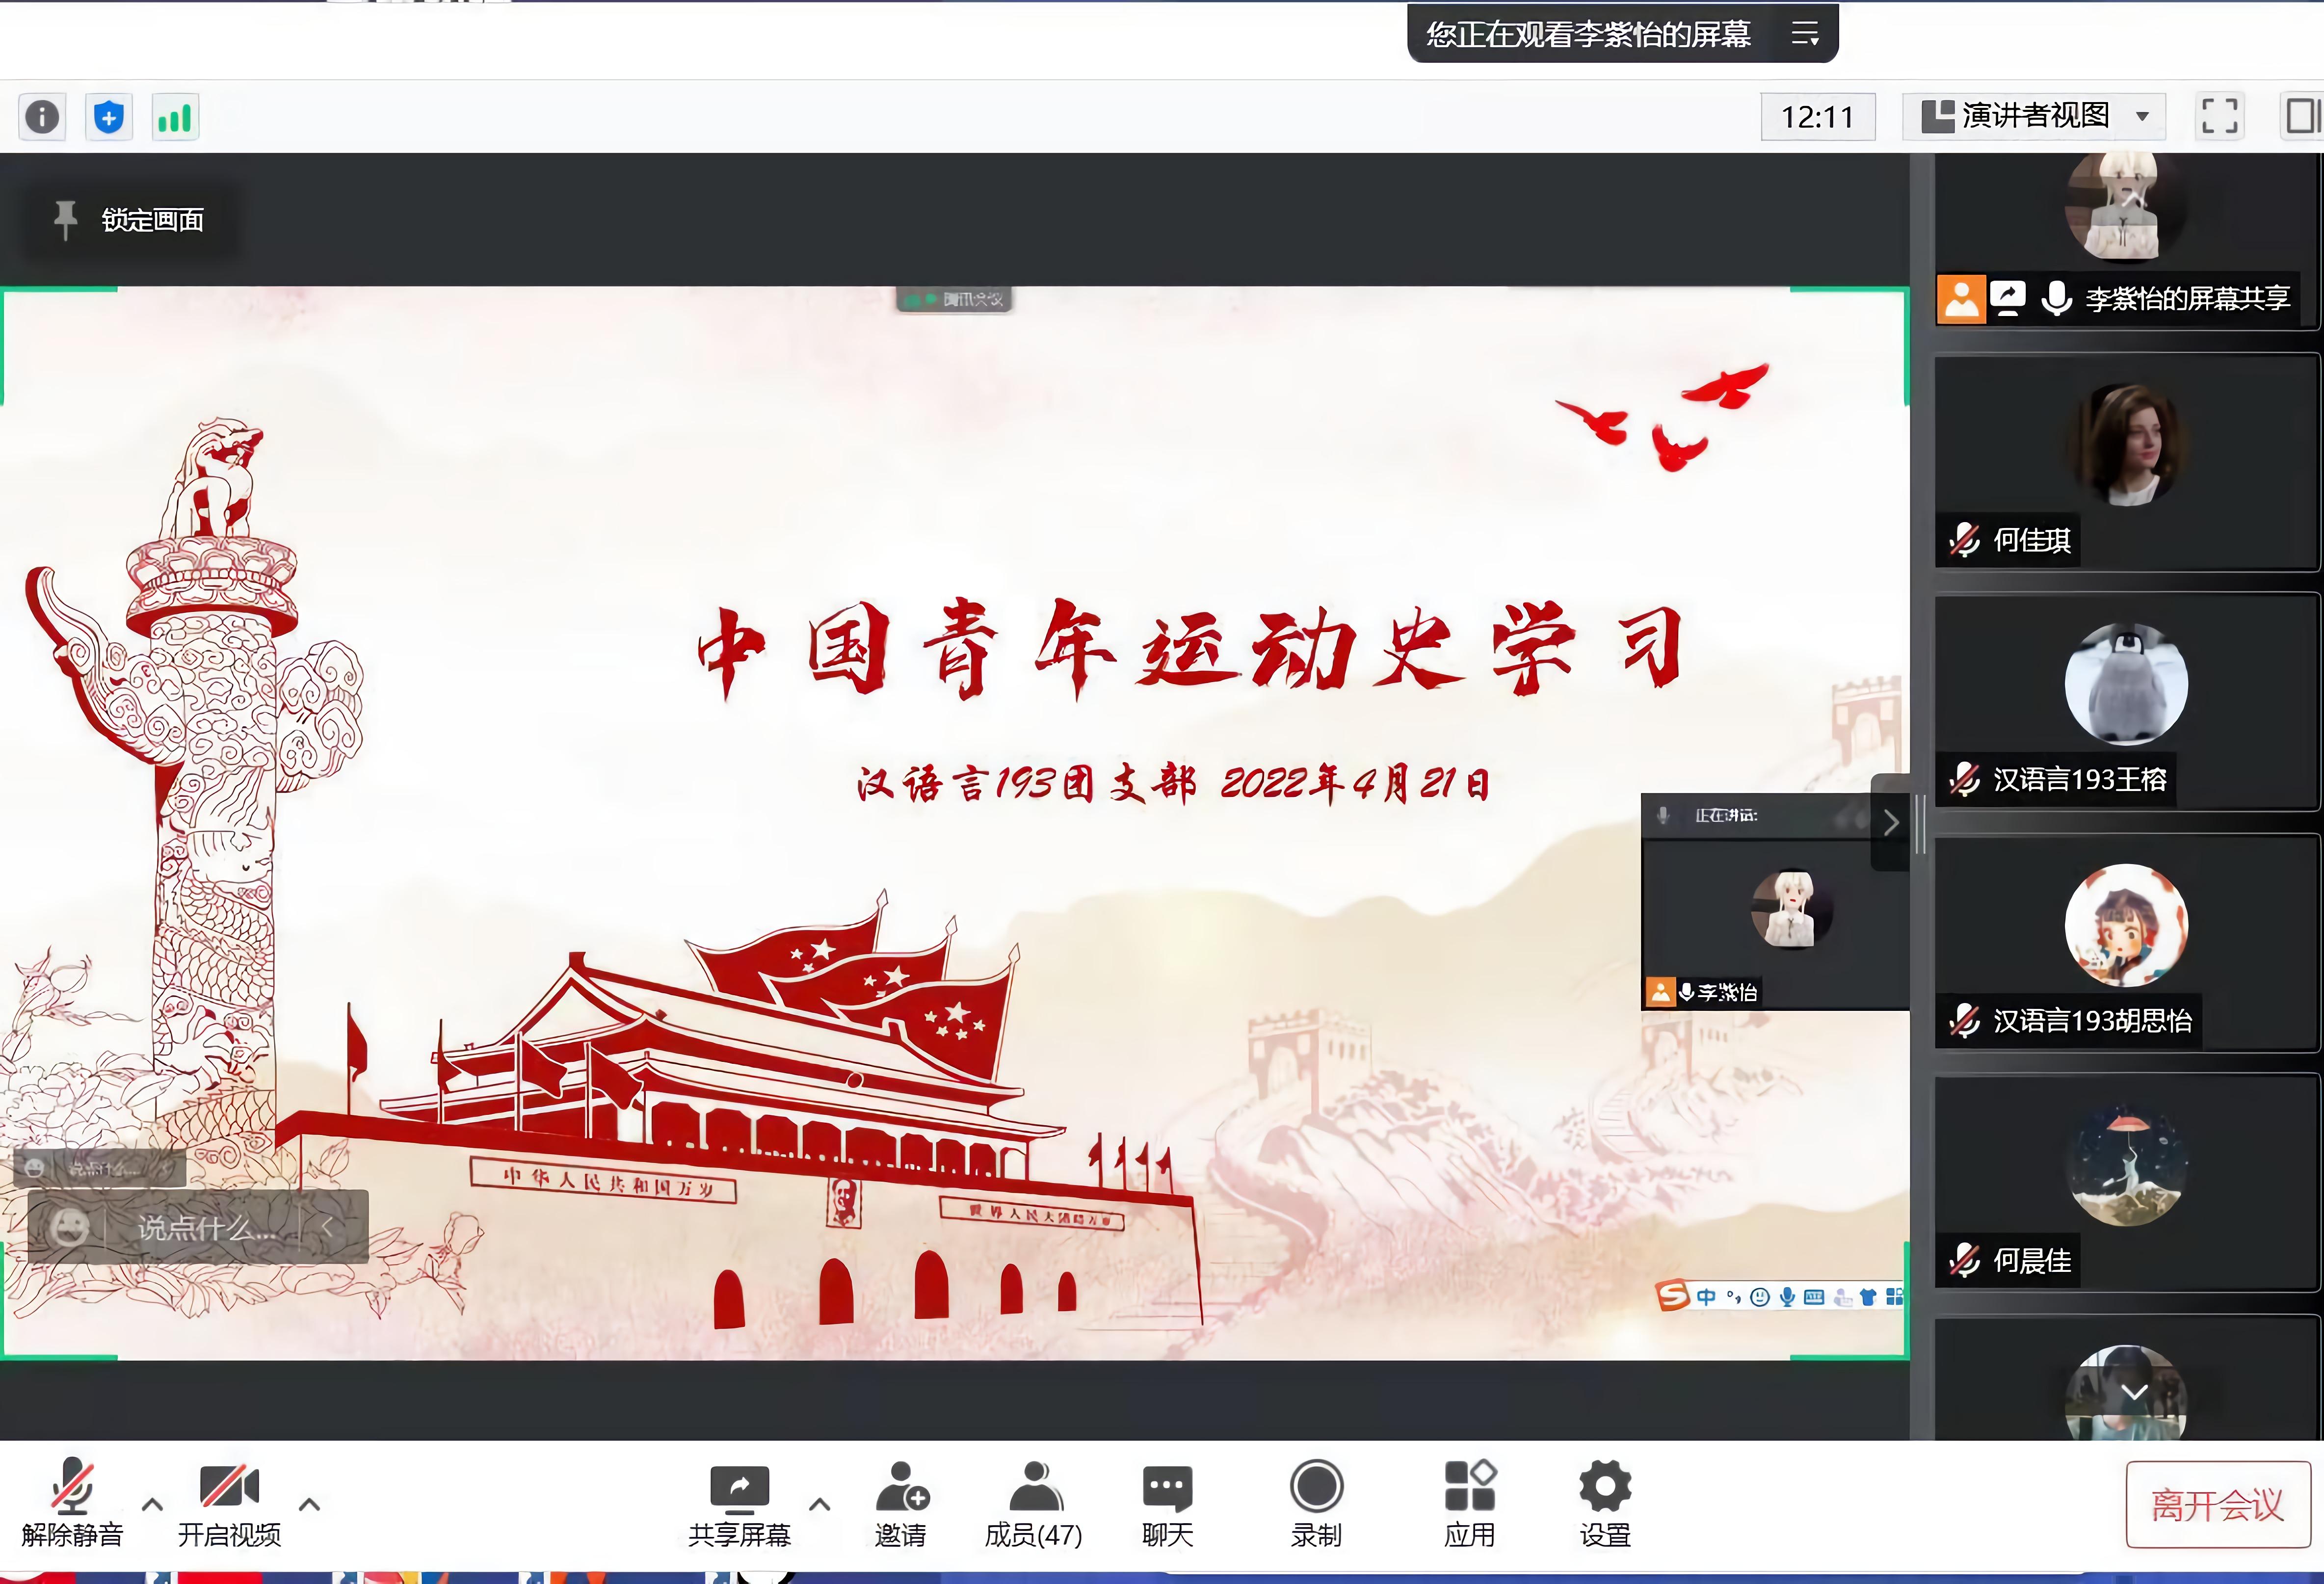Screen dimensions: 2324x1584
Task: Open the screen viewing options menu at top
Action: pos(1804,34)
